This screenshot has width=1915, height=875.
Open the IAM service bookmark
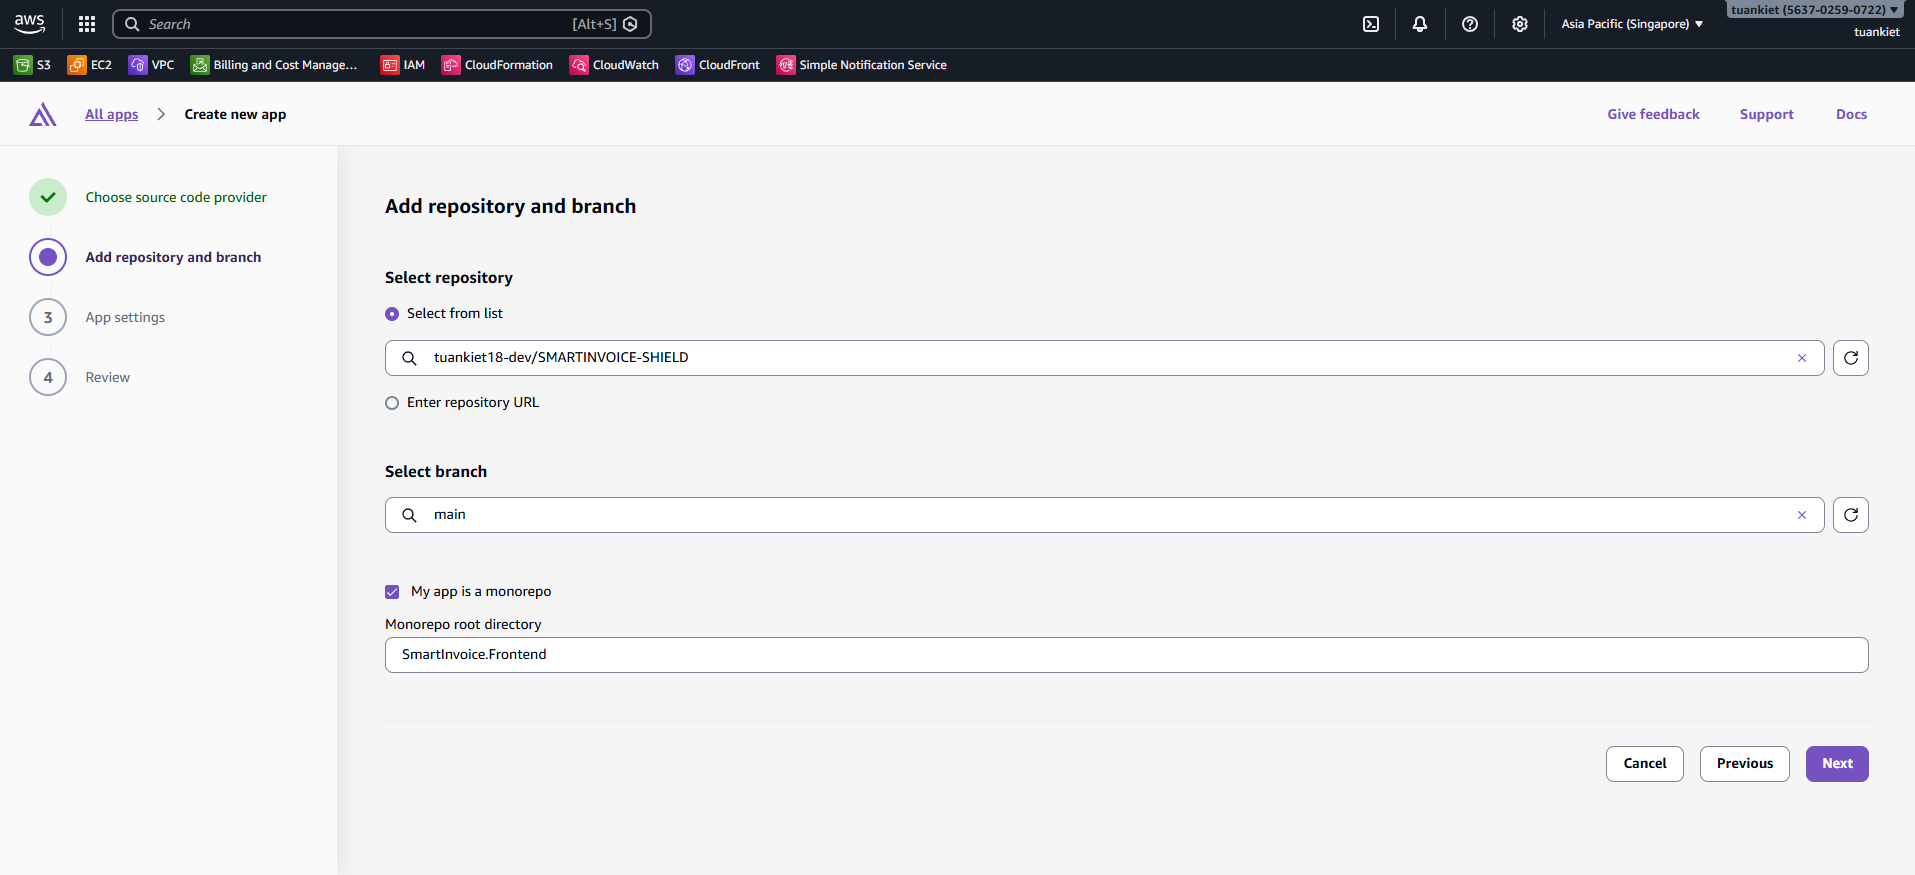403,65
